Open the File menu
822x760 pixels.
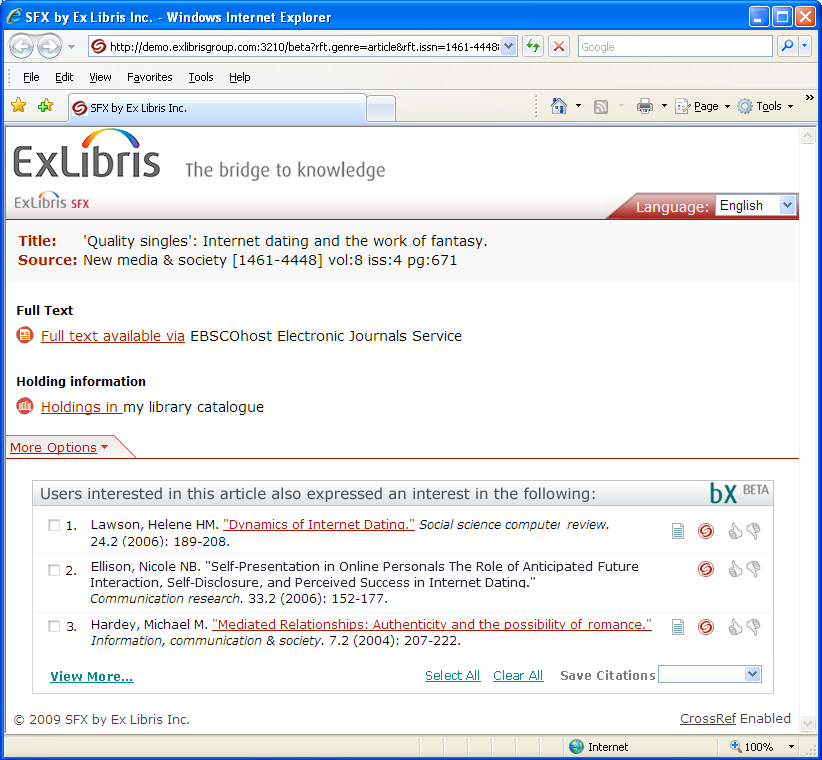pos(31,77)
